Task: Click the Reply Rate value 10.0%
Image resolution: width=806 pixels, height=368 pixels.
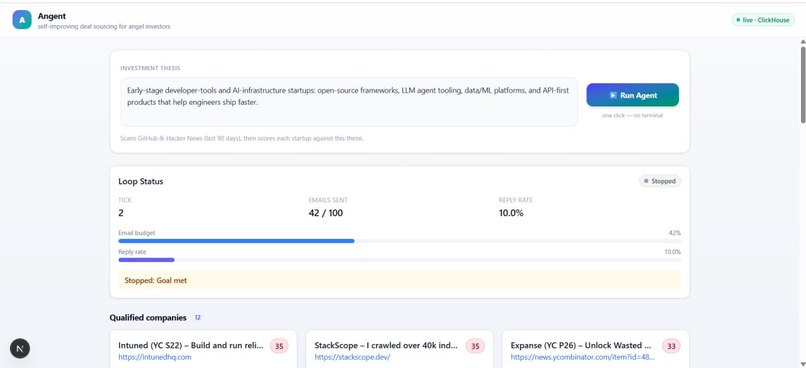Action: pos(511,213)
